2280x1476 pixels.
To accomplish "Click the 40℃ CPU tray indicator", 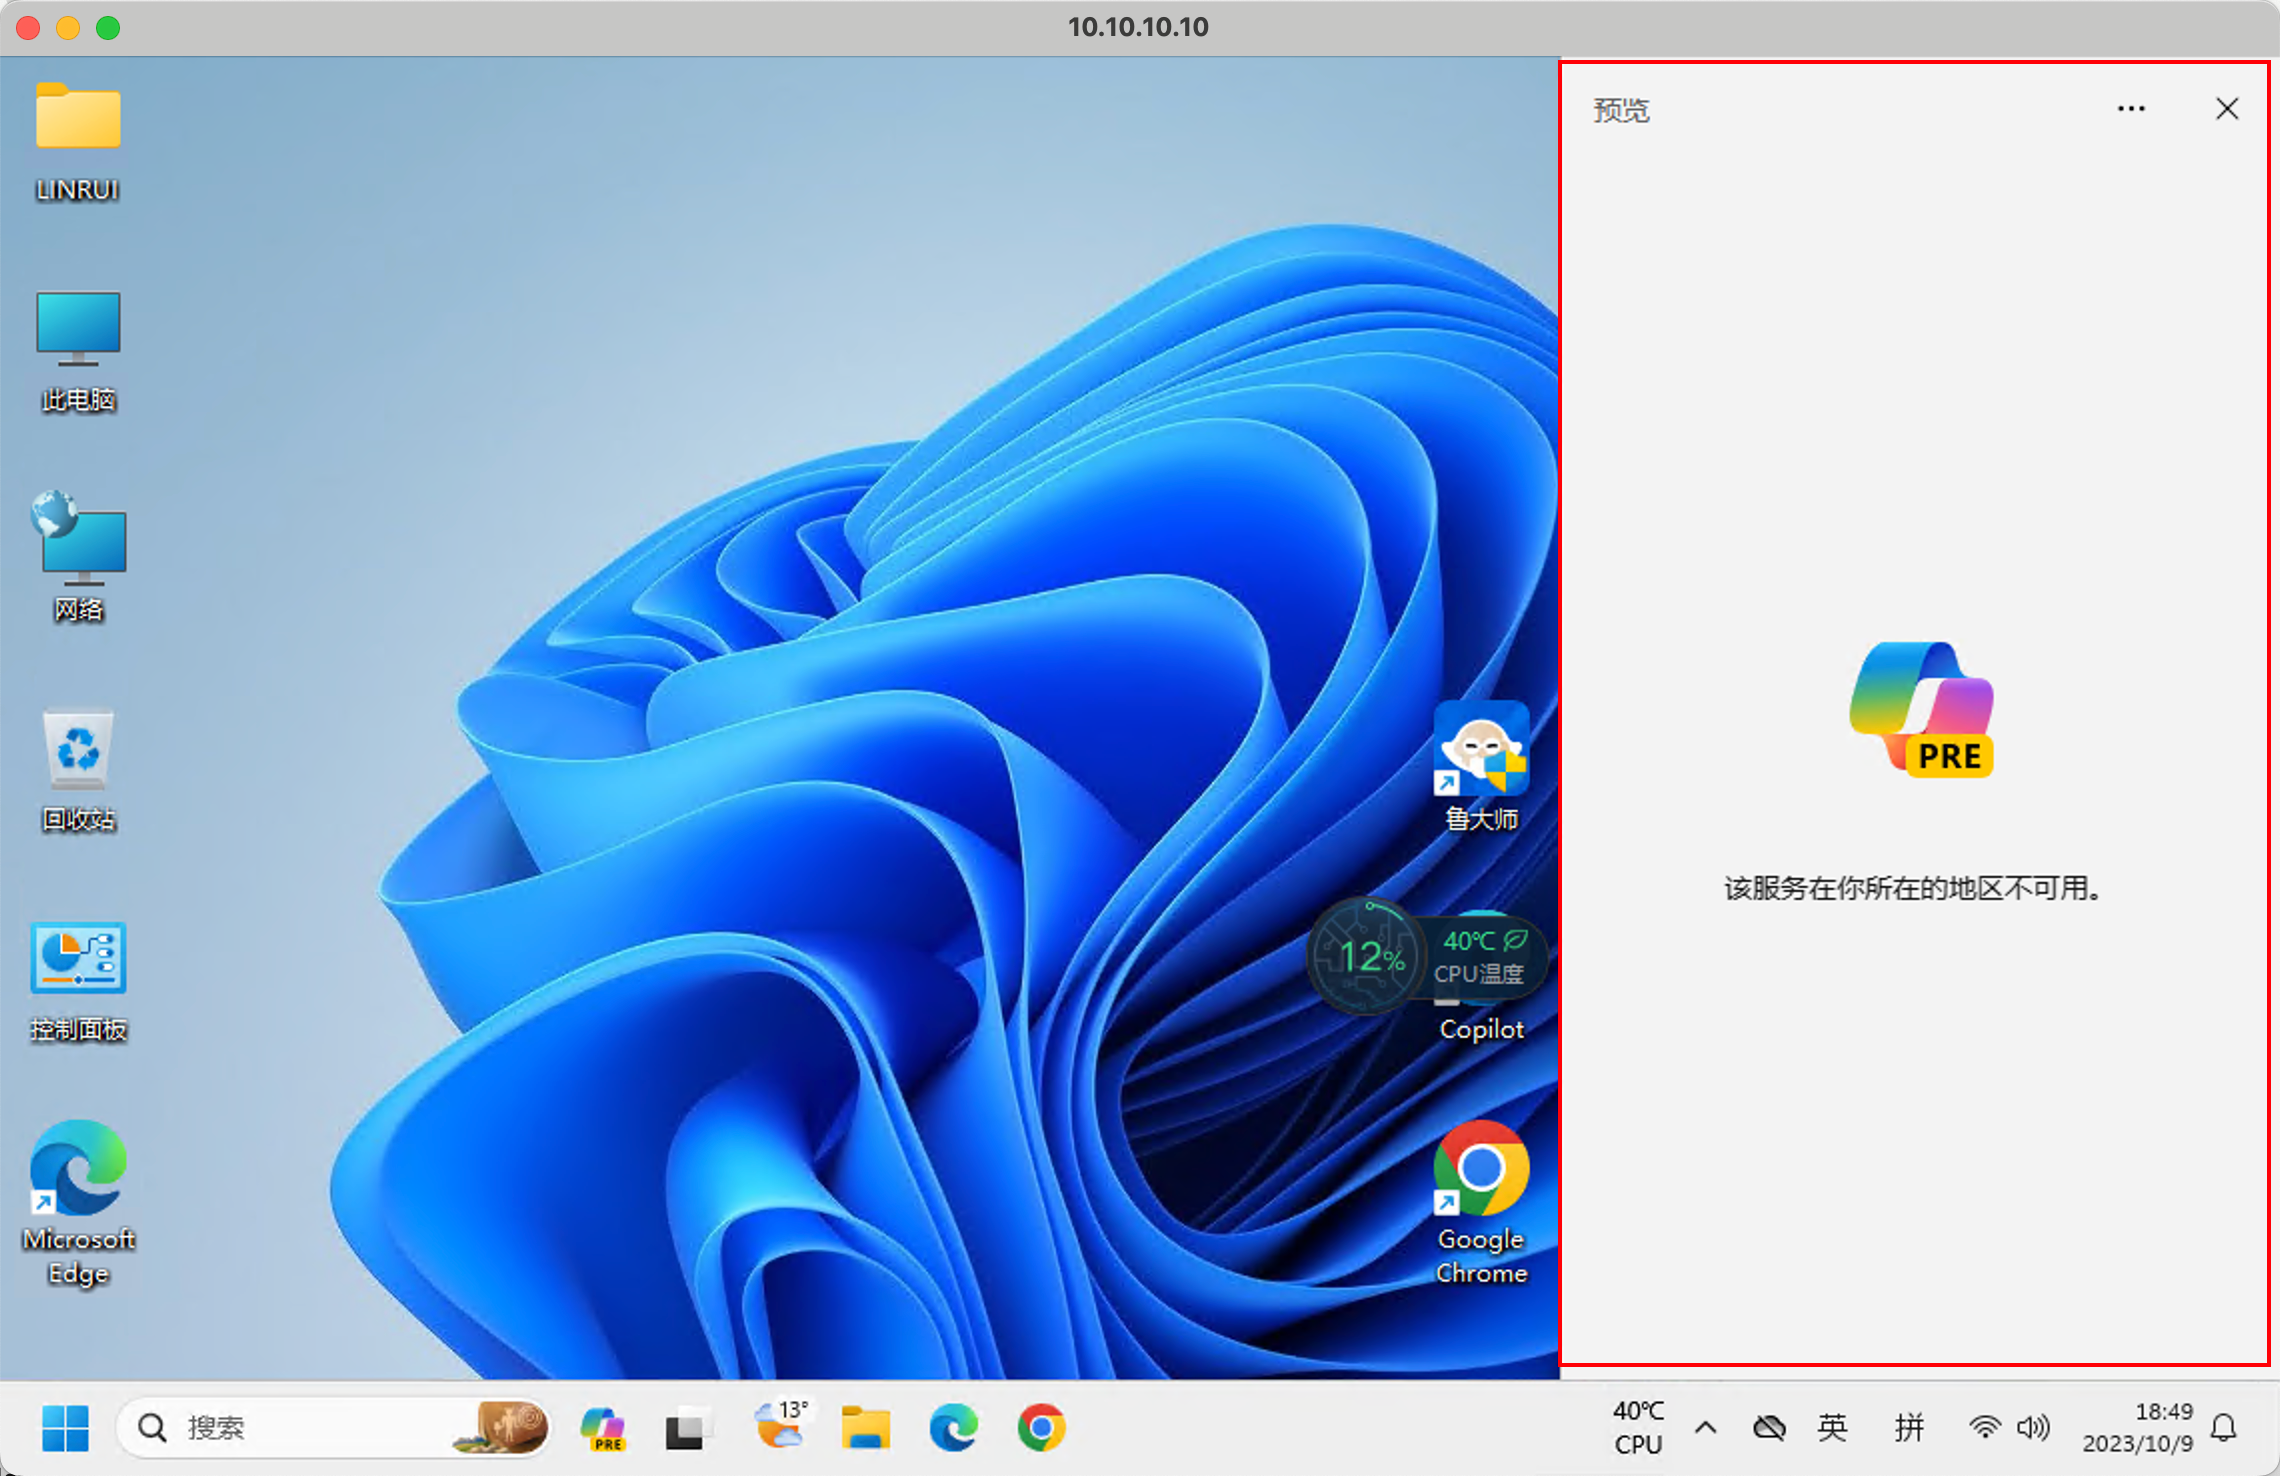I will (1638, 1427).
